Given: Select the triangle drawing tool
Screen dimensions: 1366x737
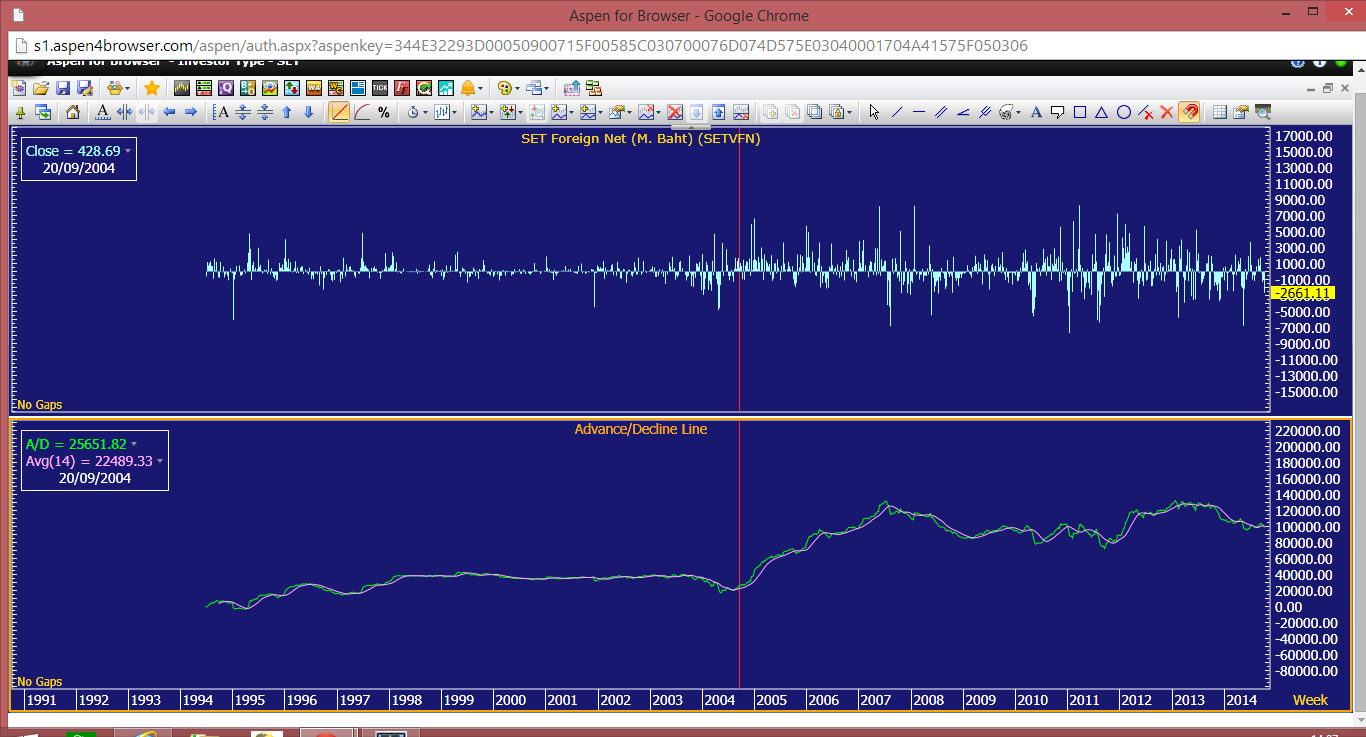Looking at the screenshot, I should 1102,112.
